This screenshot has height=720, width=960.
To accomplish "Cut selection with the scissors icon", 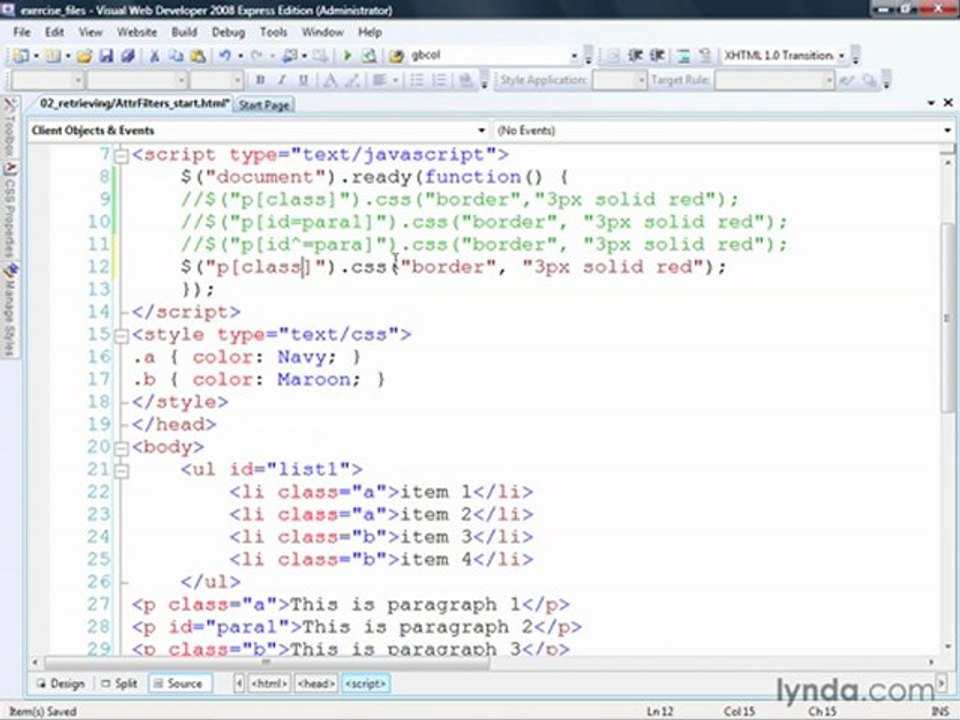I will point(154,56).
